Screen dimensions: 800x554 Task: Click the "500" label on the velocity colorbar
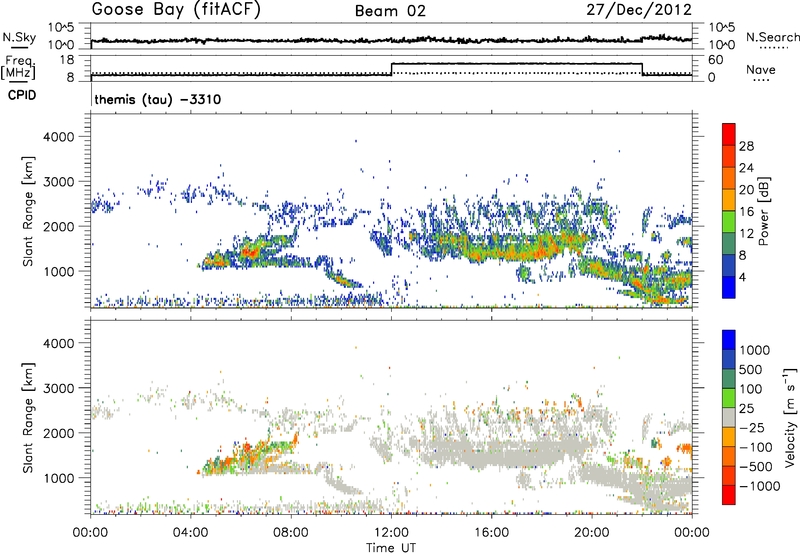point(751,370)
